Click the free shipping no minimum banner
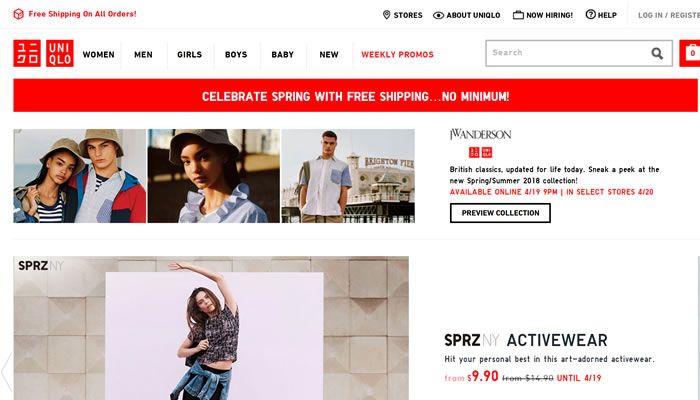The width and height of the screenshot is (700, 400). coord(355,96)
